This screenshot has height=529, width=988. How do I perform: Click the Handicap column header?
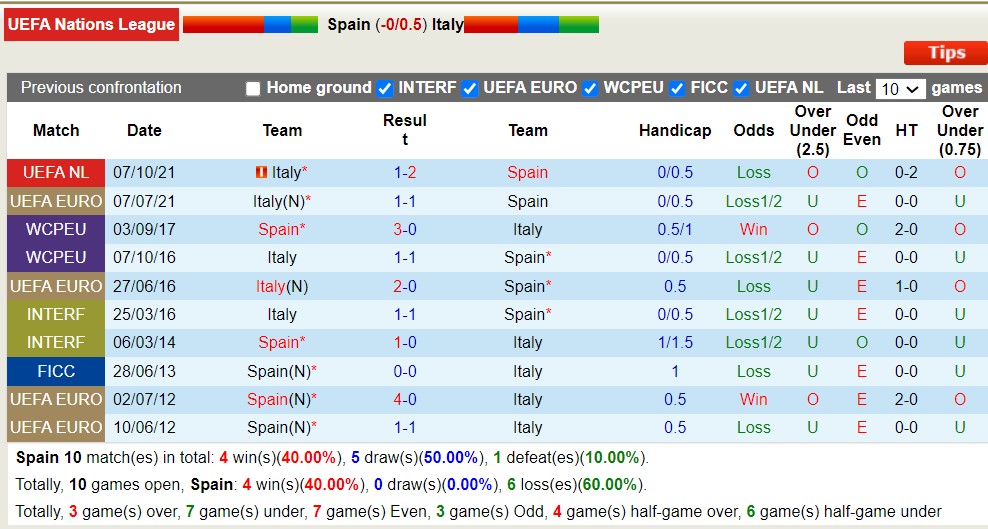point(675,130)
